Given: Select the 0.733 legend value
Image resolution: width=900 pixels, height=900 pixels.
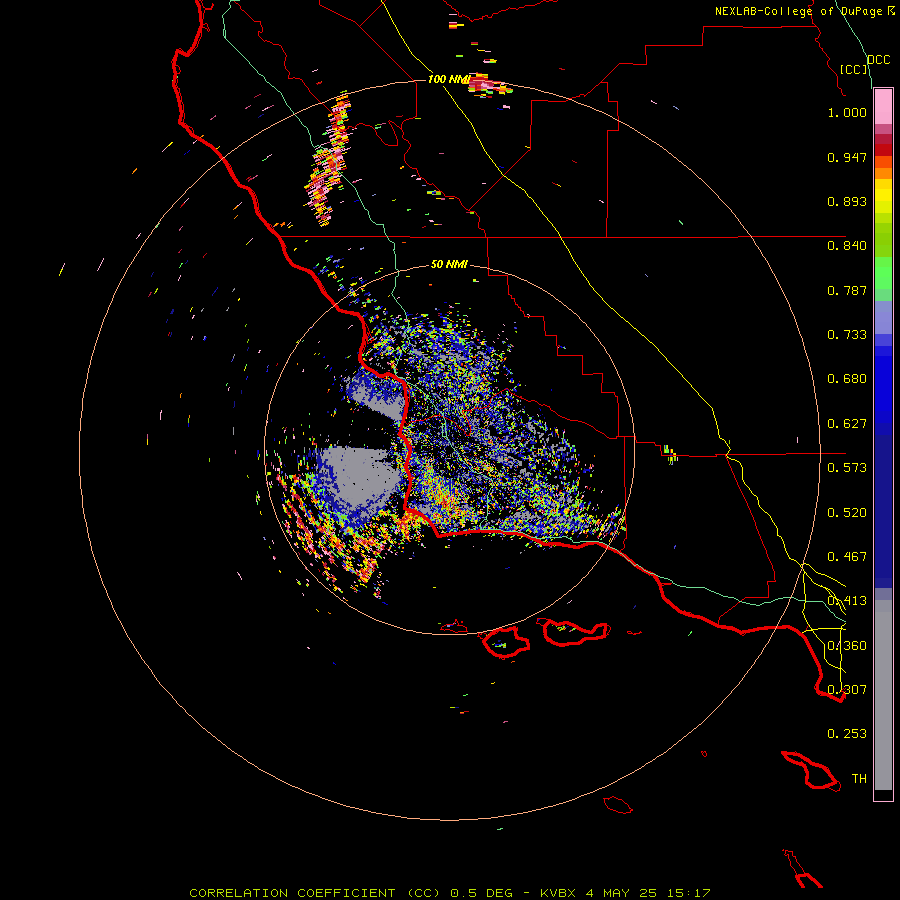Looking at the screenshot, I should 847,335.
